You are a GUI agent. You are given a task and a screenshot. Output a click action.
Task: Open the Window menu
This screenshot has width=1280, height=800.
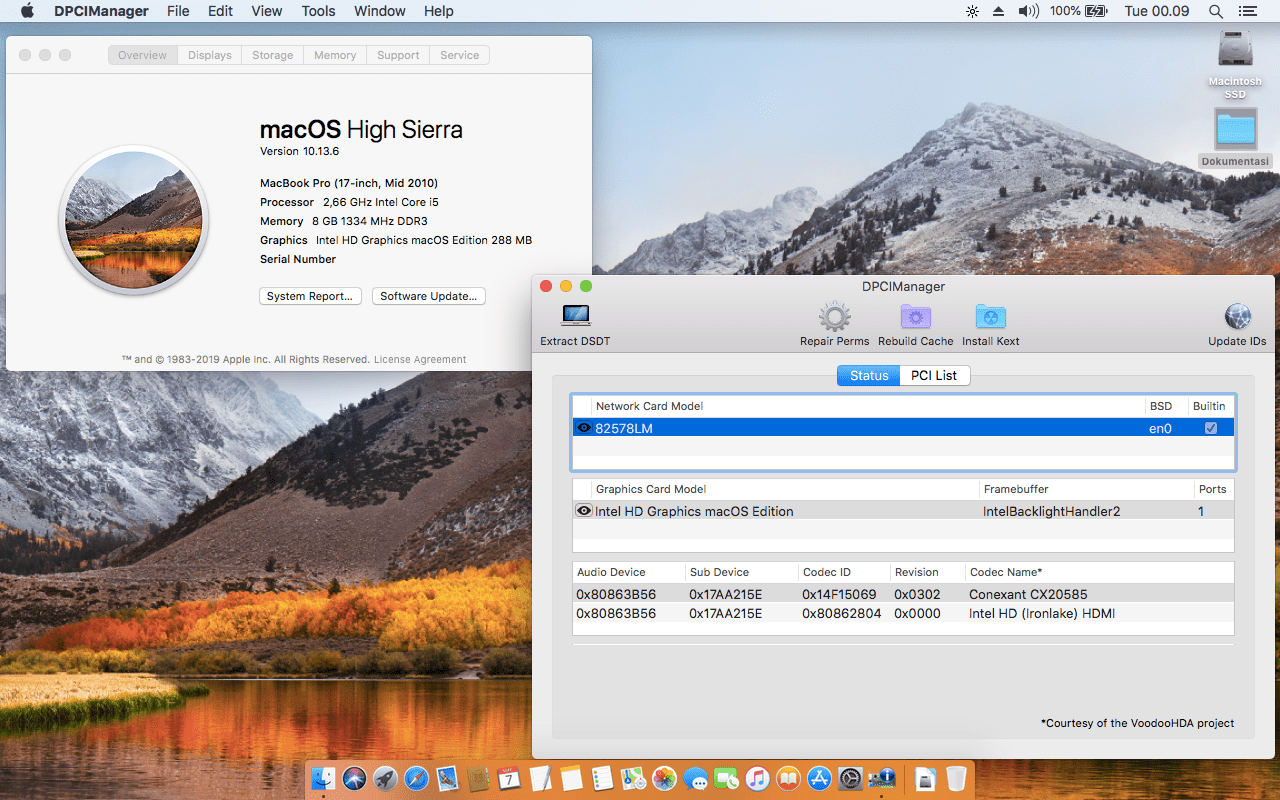pyautogui.click(x=380, y=11)
